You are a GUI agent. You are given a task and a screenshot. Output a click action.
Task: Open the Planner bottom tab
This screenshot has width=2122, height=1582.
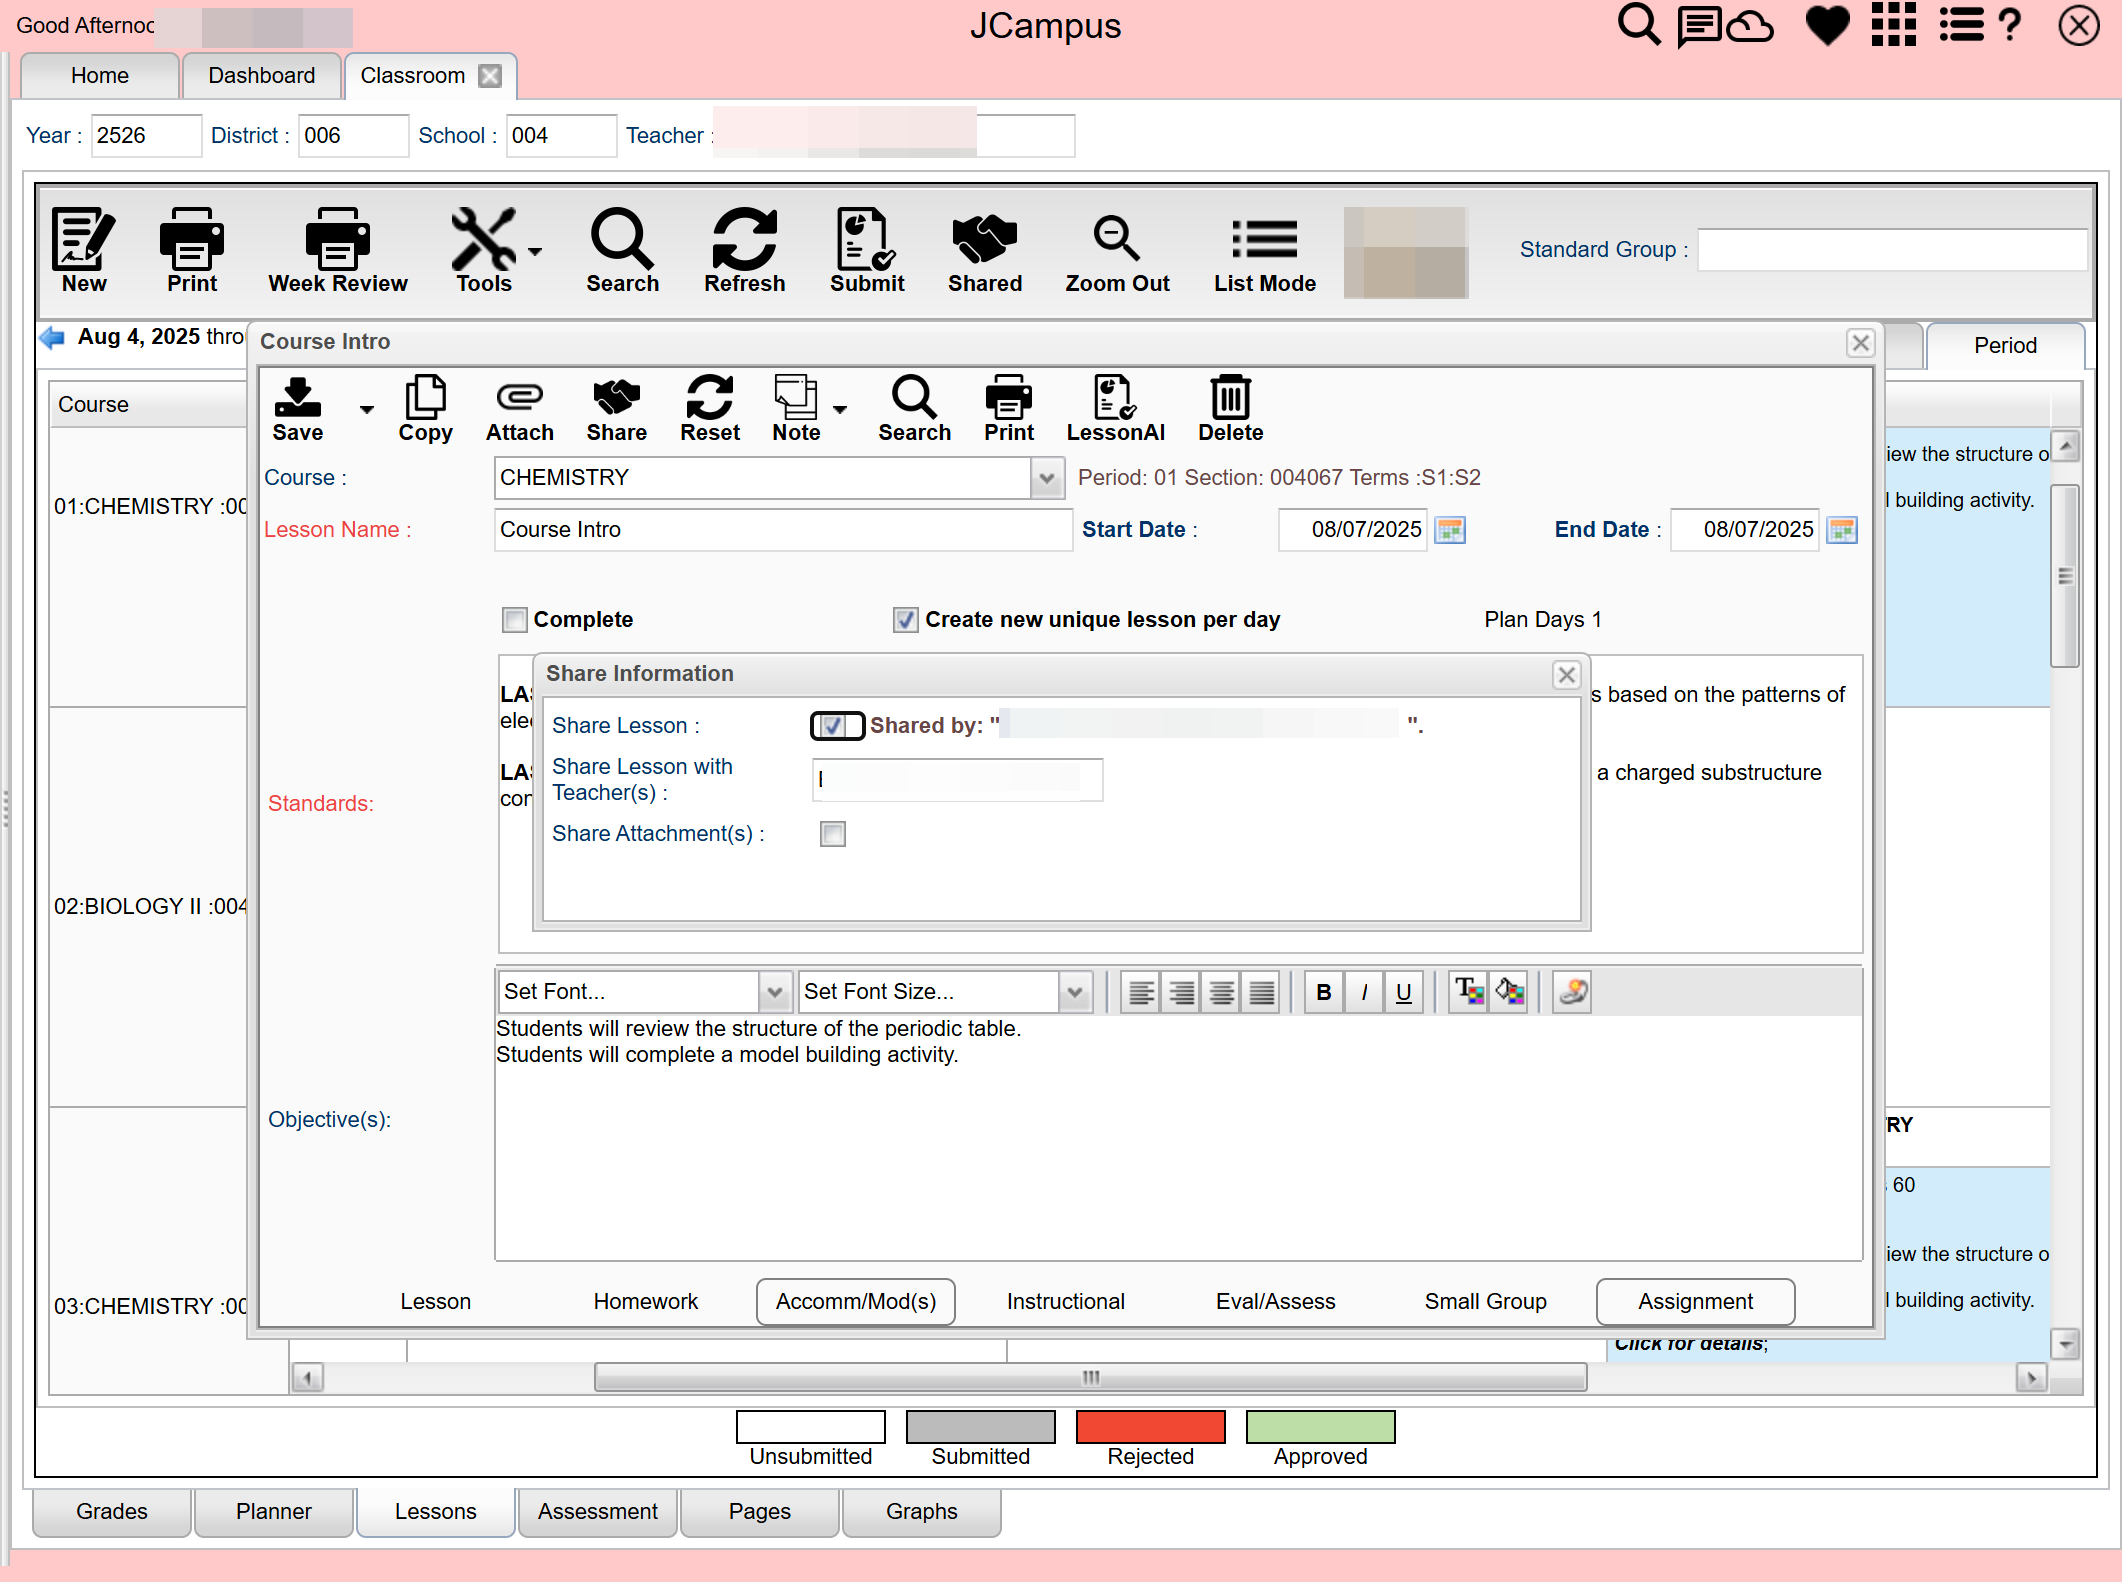274,1511
